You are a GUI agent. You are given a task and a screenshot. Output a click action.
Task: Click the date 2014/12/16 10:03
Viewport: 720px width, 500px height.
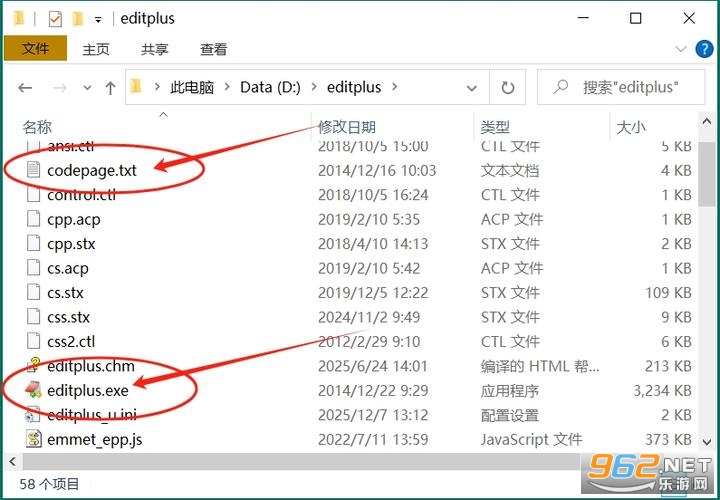[377, 170]
